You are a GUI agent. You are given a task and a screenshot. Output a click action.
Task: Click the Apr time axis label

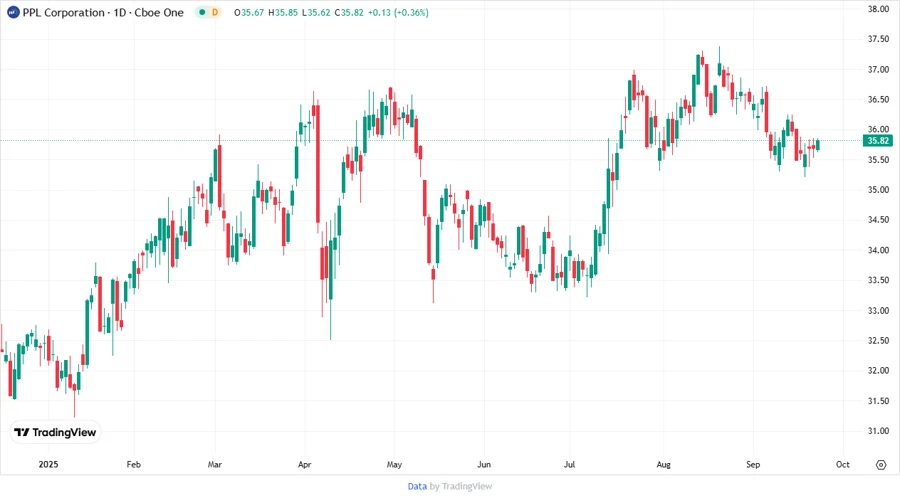point(304,465)
